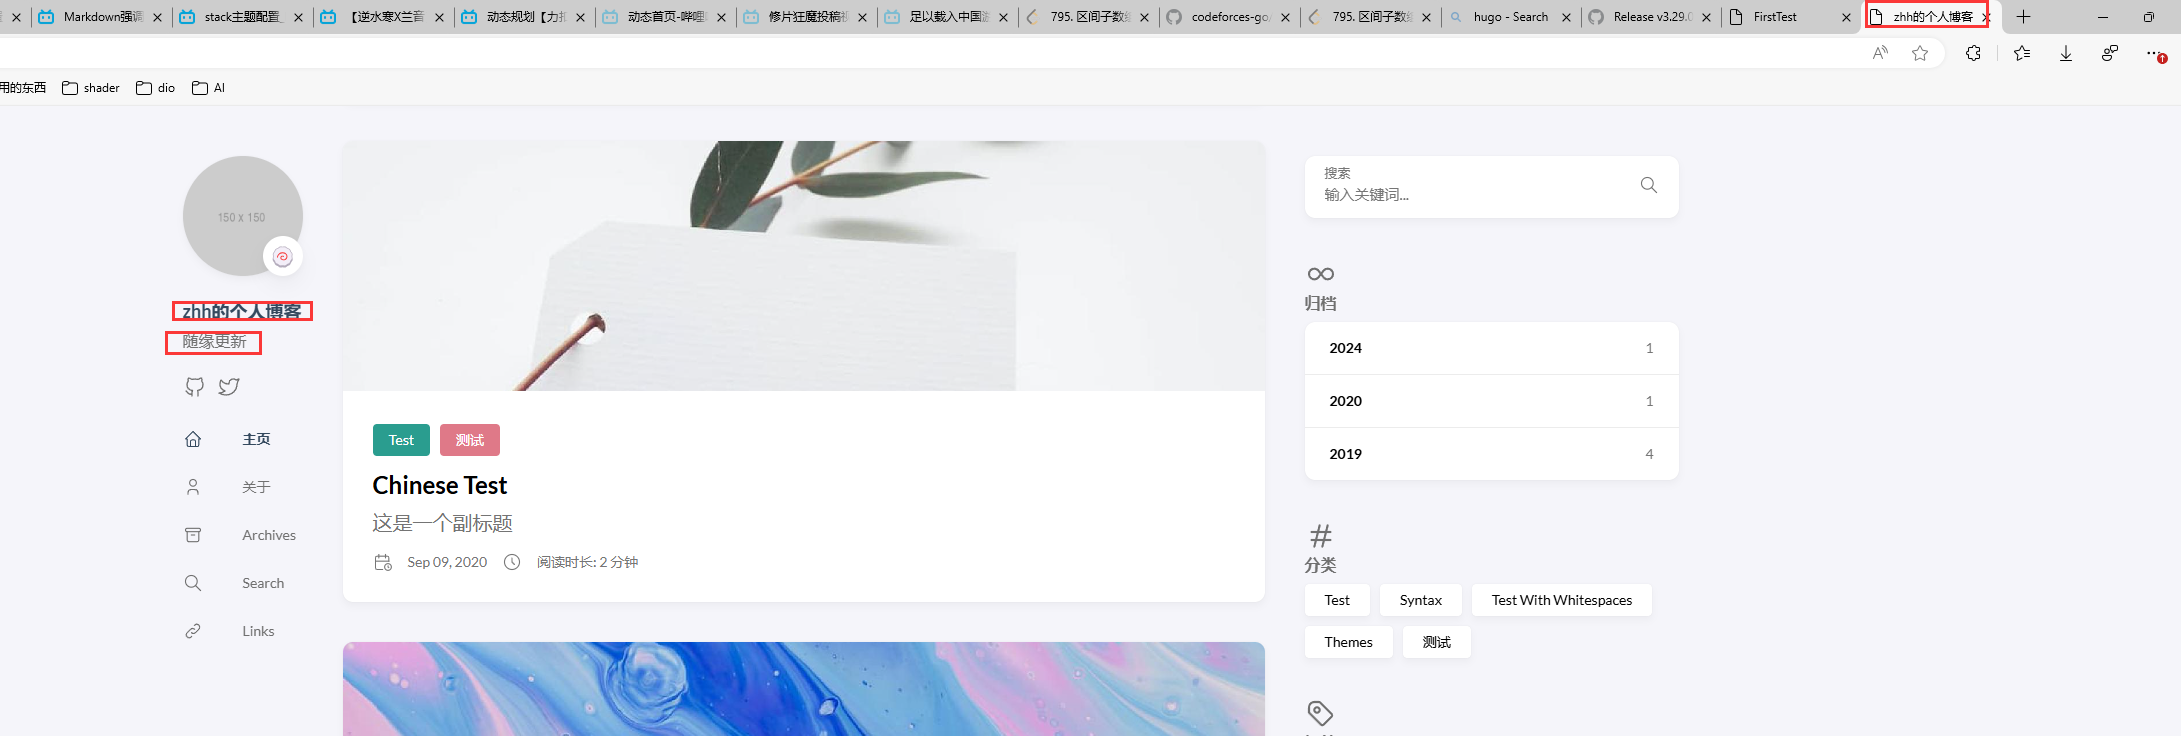Open the Chinese Test article title
The image size is (2181, 736).
coord(440,485)
